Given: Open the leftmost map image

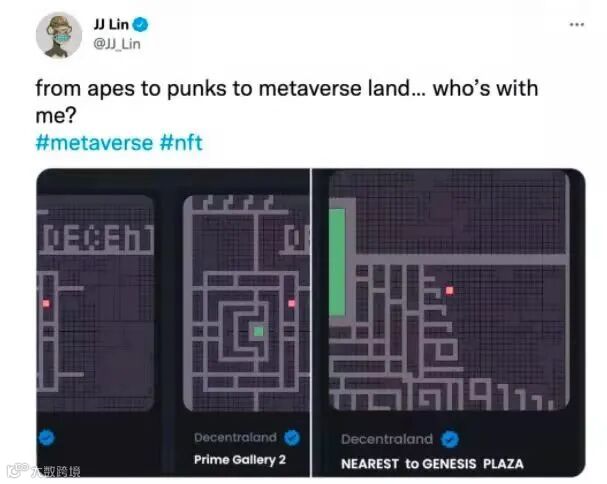Looking at the screenshot, I should (95, 303).
